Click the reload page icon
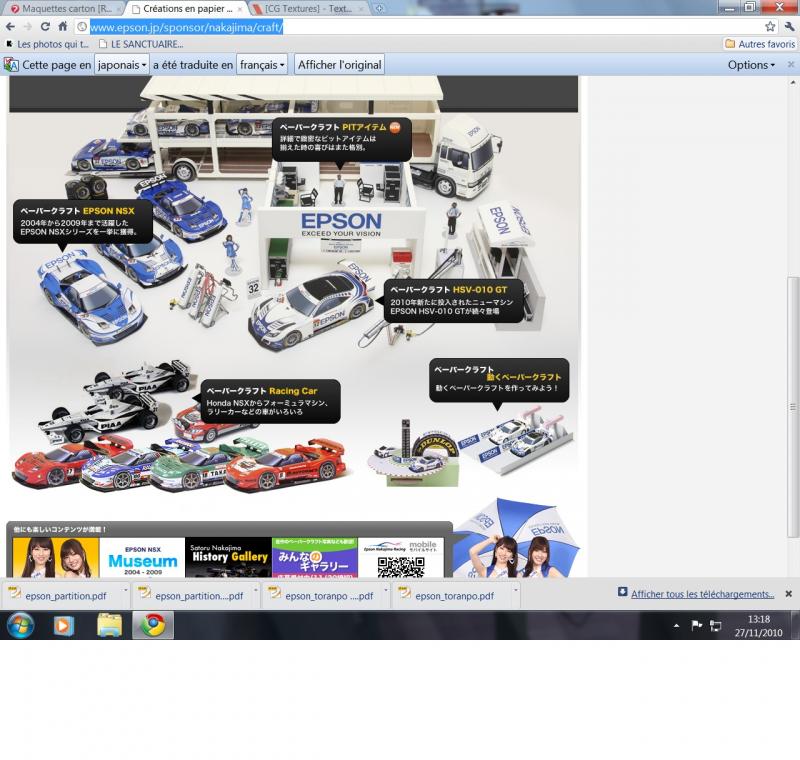800x760 pixels. click(x=46, y=27)
